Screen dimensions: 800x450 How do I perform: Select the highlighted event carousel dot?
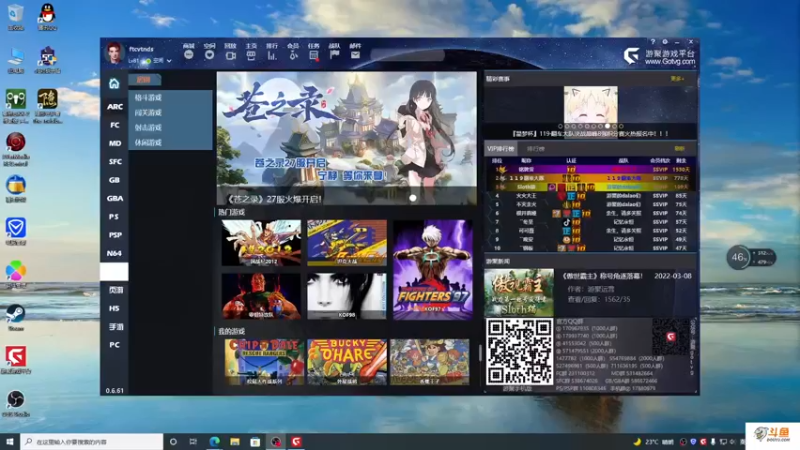[607, 126]
